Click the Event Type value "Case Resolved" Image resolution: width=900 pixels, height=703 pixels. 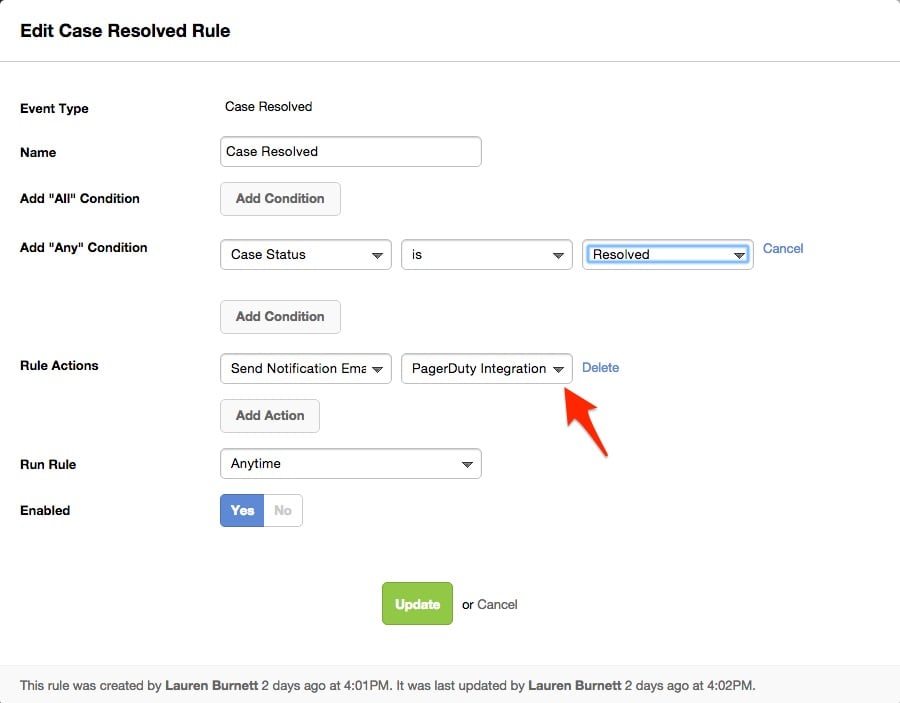click(x=268, y=106)
